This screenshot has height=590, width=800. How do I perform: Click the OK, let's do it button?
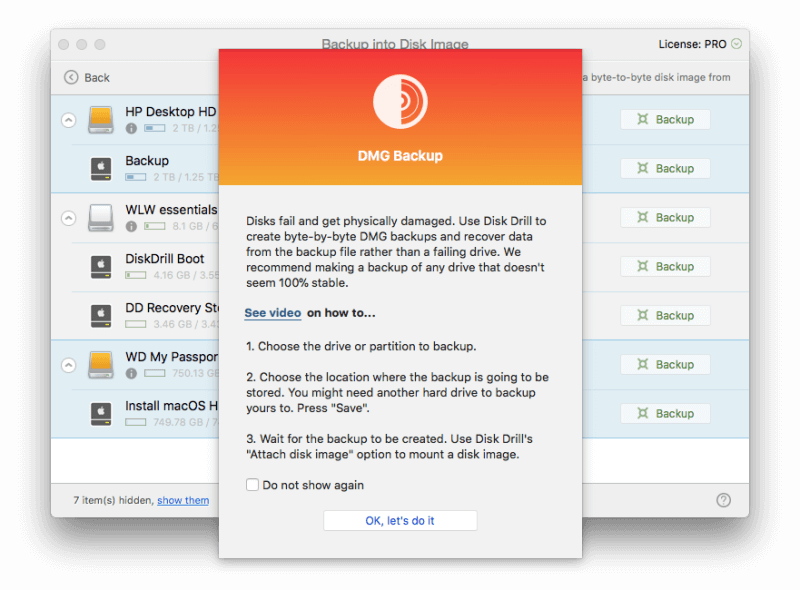pos(400,521)
